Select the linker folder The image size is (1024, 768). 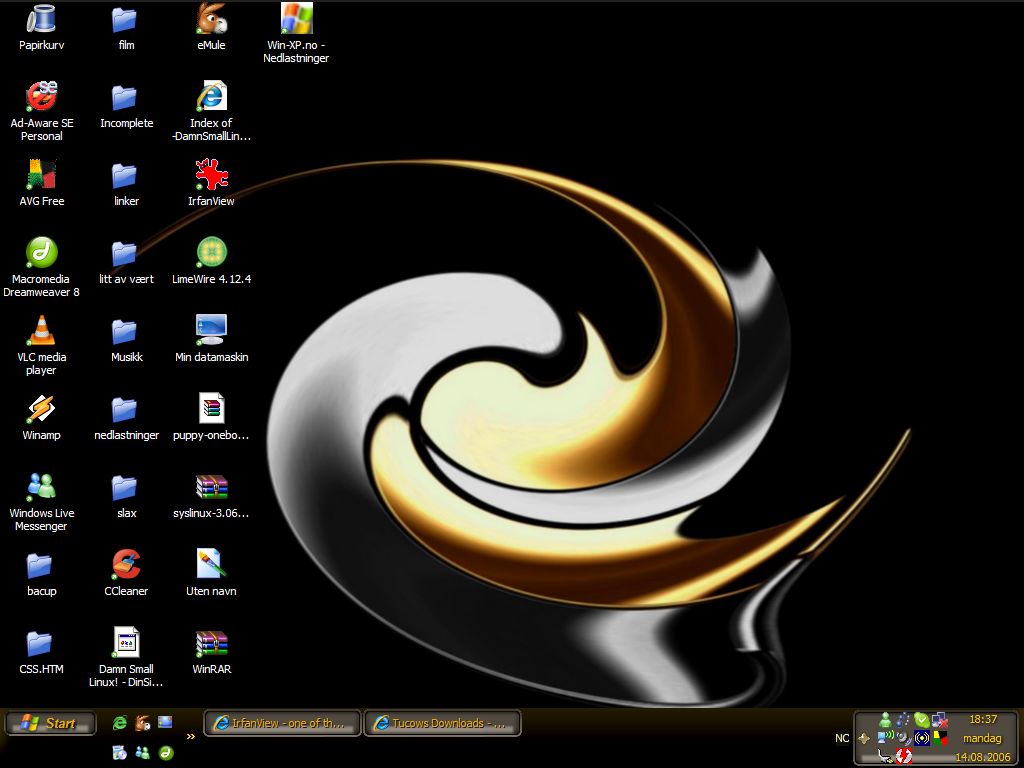tap(126, 183)
